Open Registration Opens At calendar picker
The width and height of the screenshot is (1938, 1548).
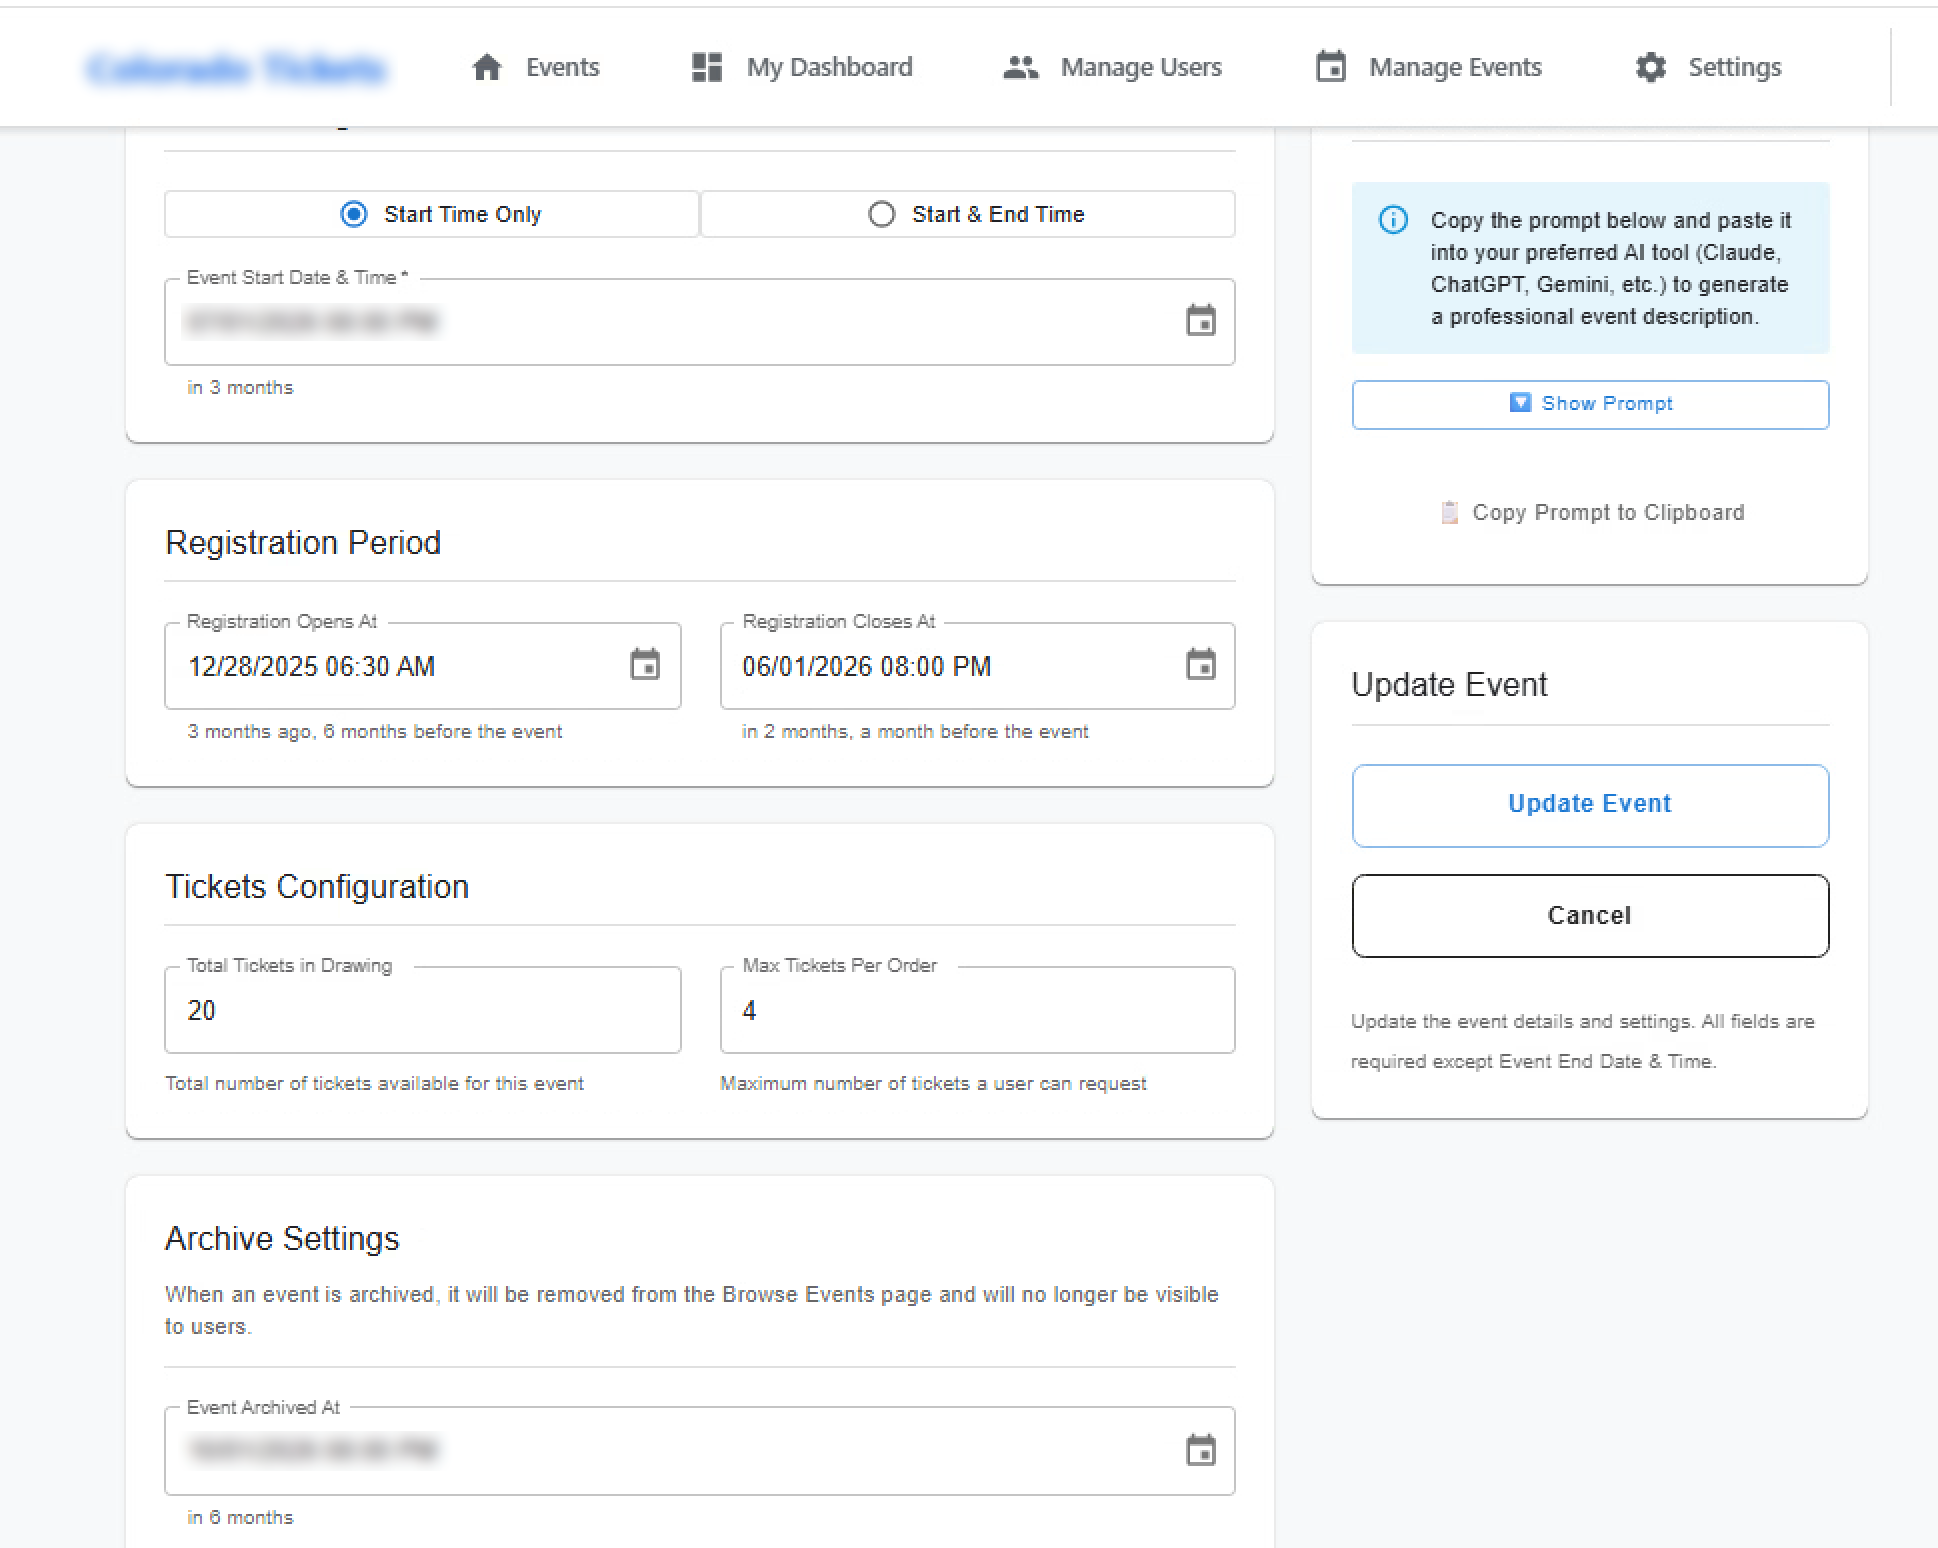645,665
